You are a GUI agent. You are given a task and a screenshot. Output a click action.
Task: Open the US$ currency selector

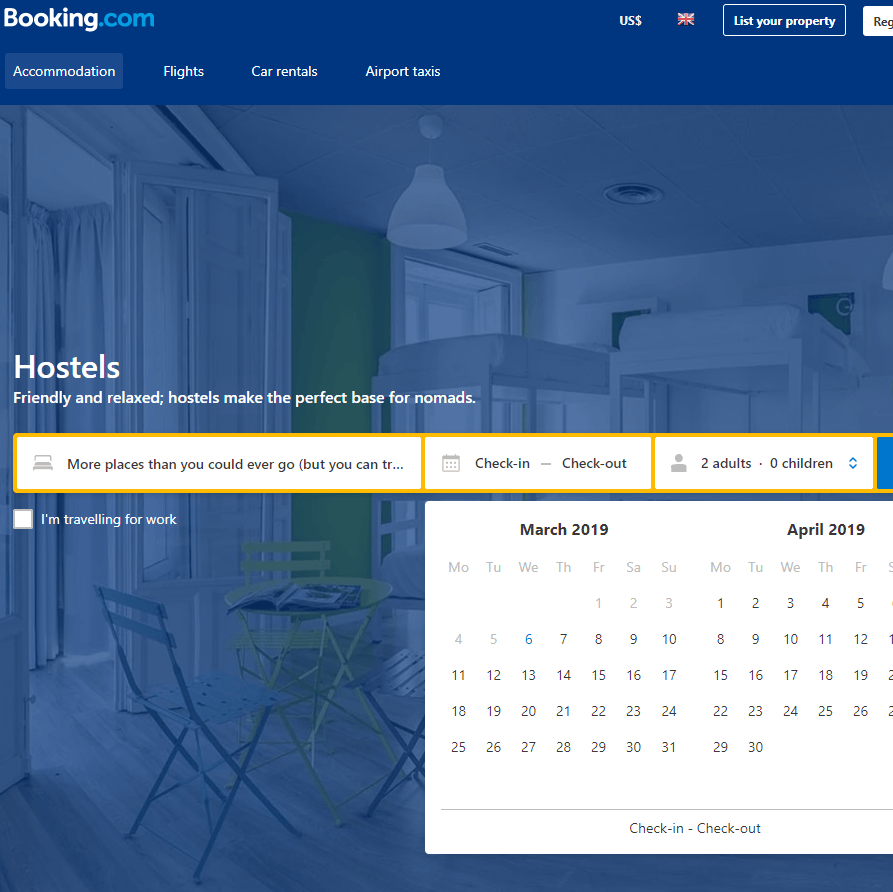coord(630,20)
